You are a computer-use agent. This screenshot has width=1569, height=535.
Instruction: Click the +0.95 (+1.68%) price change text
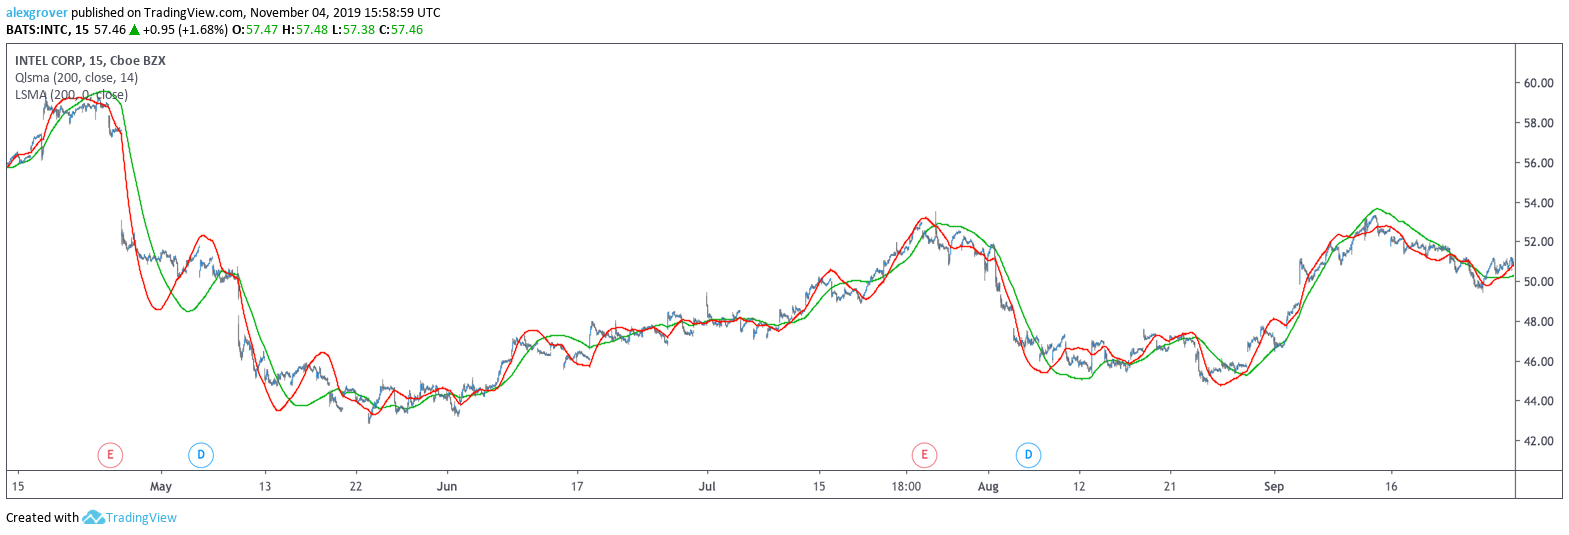tap(185, 30)
